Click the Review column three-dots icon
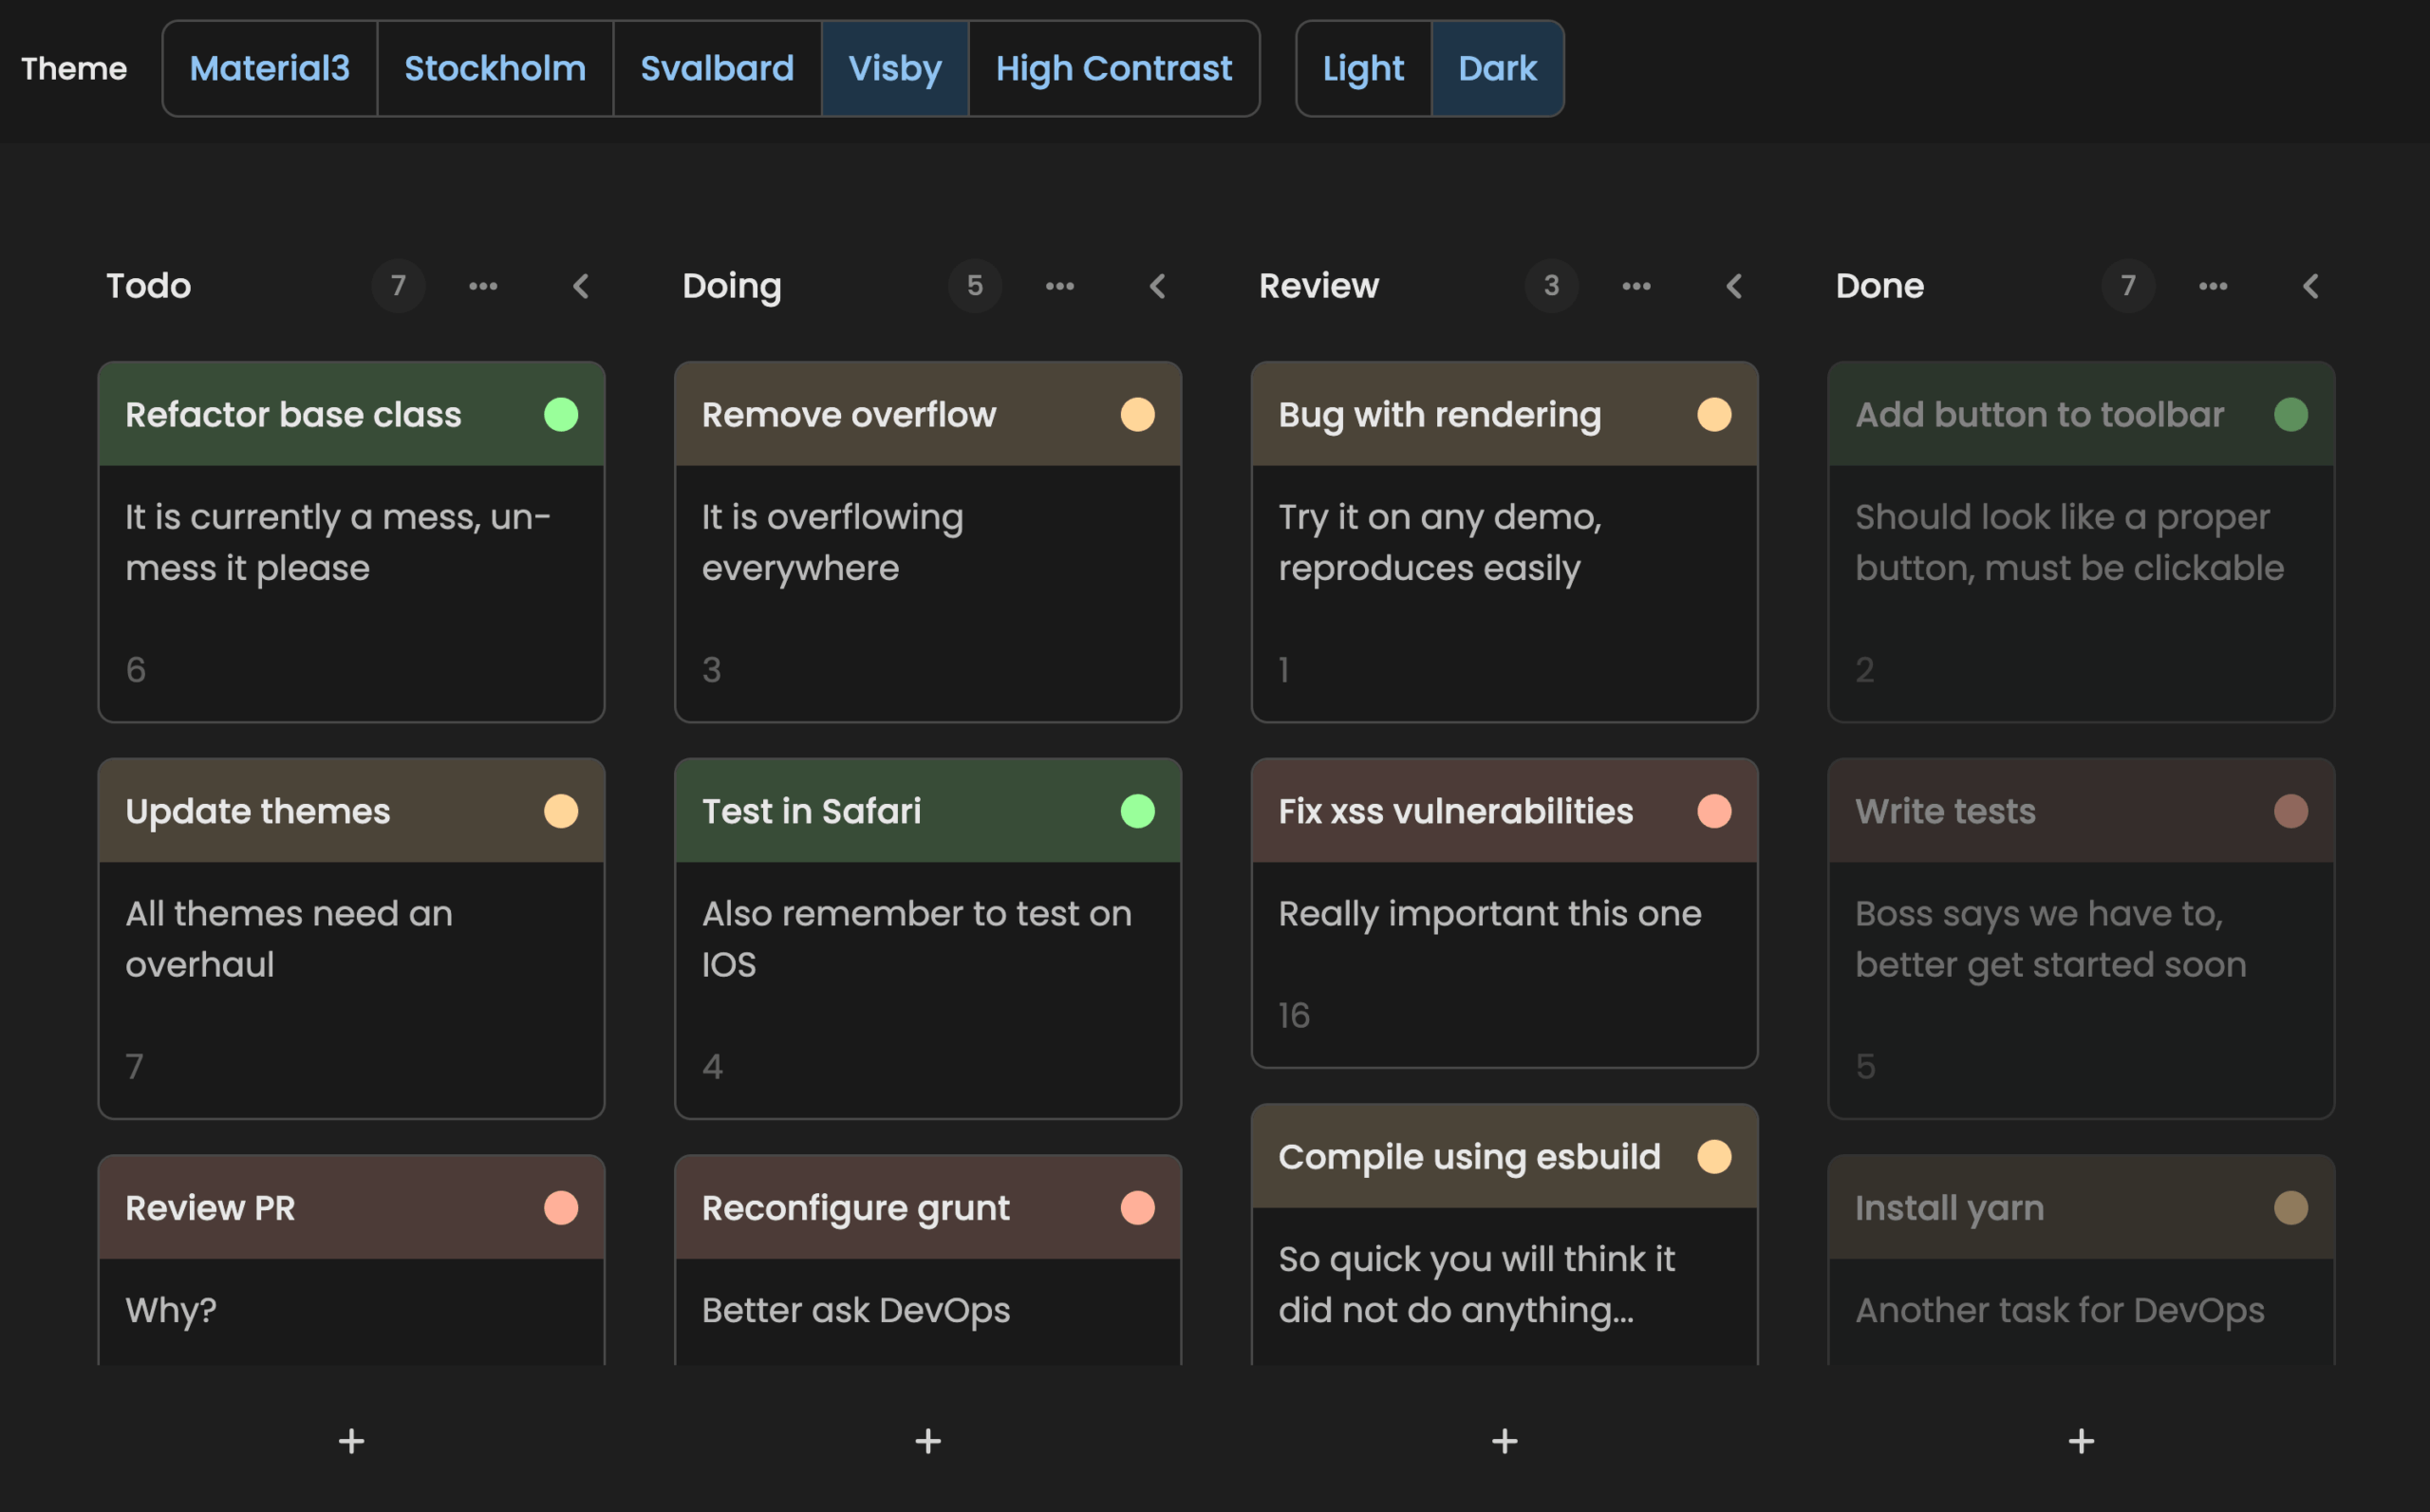Viewport: 2430px width, 1512px height. pyautogui.click(x=1636, y=286)
